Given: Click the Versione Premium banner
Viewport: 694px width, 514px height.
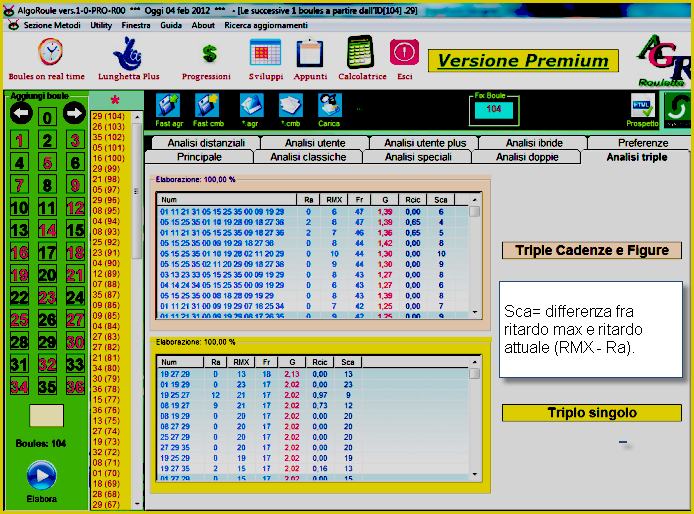Looking at the screenshot, I should click(523, 61).
